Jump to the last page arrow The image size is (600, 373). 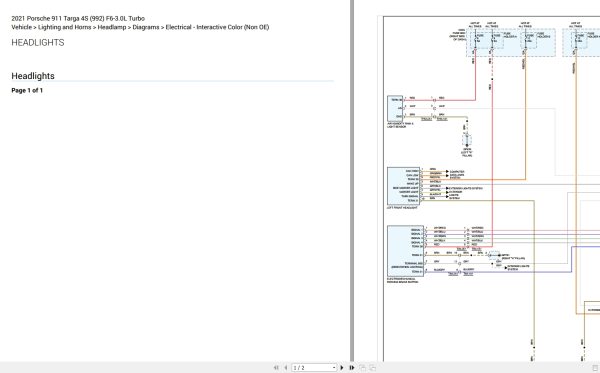pos(352,368)
